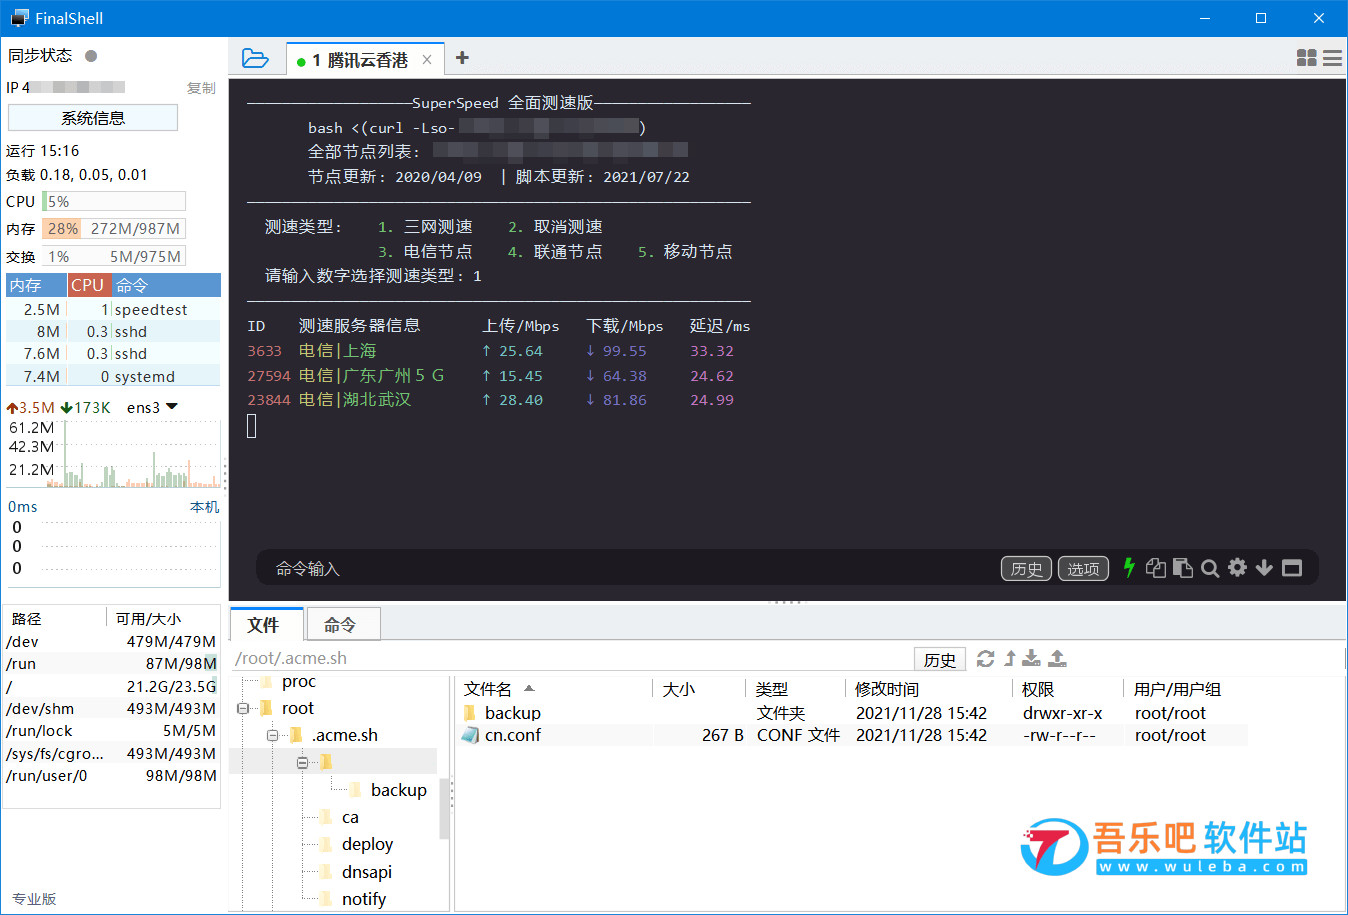This screenshot has height=915, width=1348.
Task: Click the 内存 memory usage bar
Action: pyautogui.click(x=113, y=229)
